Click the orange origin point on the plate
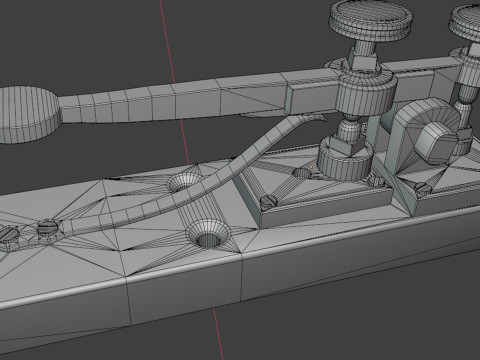Image resolution: width=480 pixels, height=360 pixels. [311, 167]
